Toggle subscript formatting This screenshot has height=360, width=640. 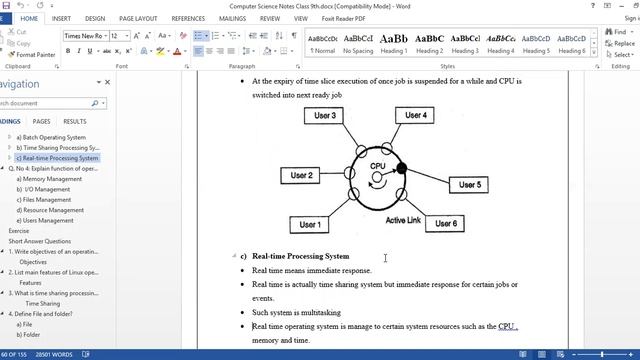click(118, 51)
